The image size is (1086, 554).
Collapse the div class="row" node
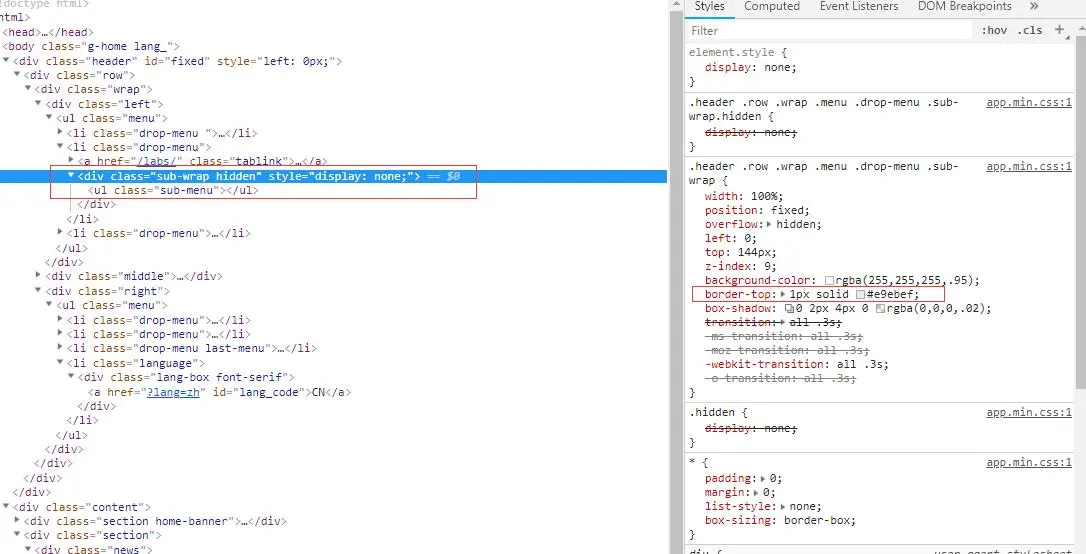pos(17,75)
